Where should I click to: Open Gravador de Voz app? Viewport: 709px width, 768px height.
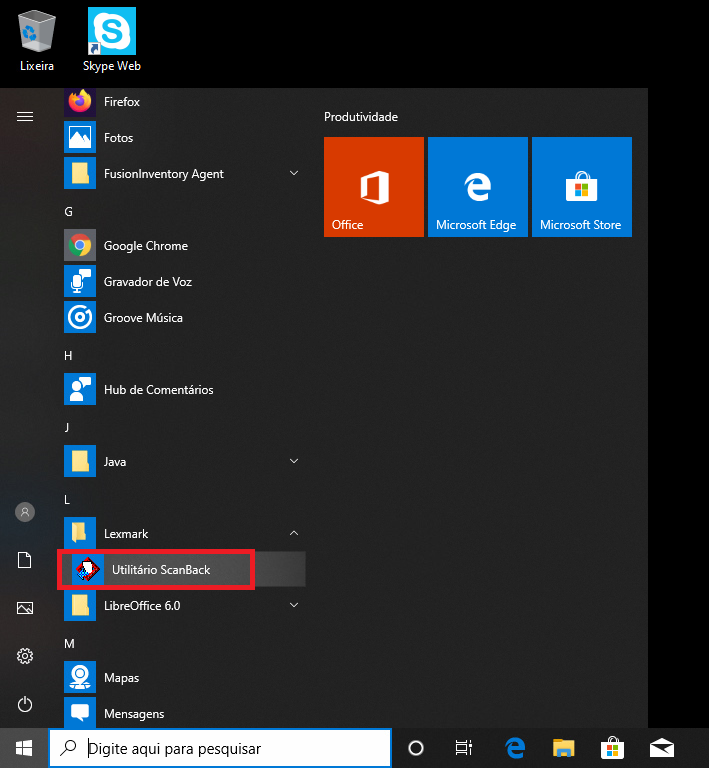pos(184,282)
